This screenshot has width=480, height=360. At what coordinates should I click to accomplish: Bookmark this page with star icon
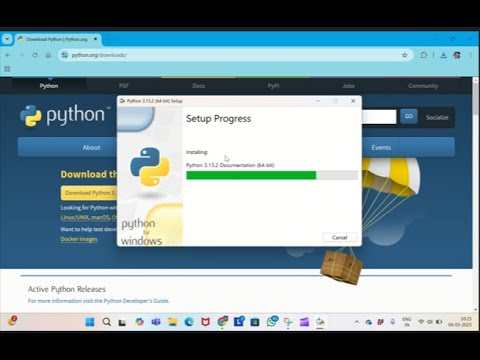(405, 55)
